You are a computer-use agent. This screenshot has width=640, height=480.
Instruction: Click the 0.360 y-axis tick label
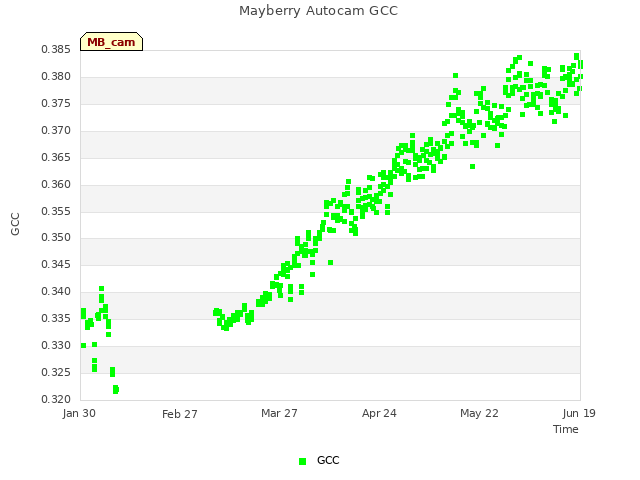click(56, 184)
